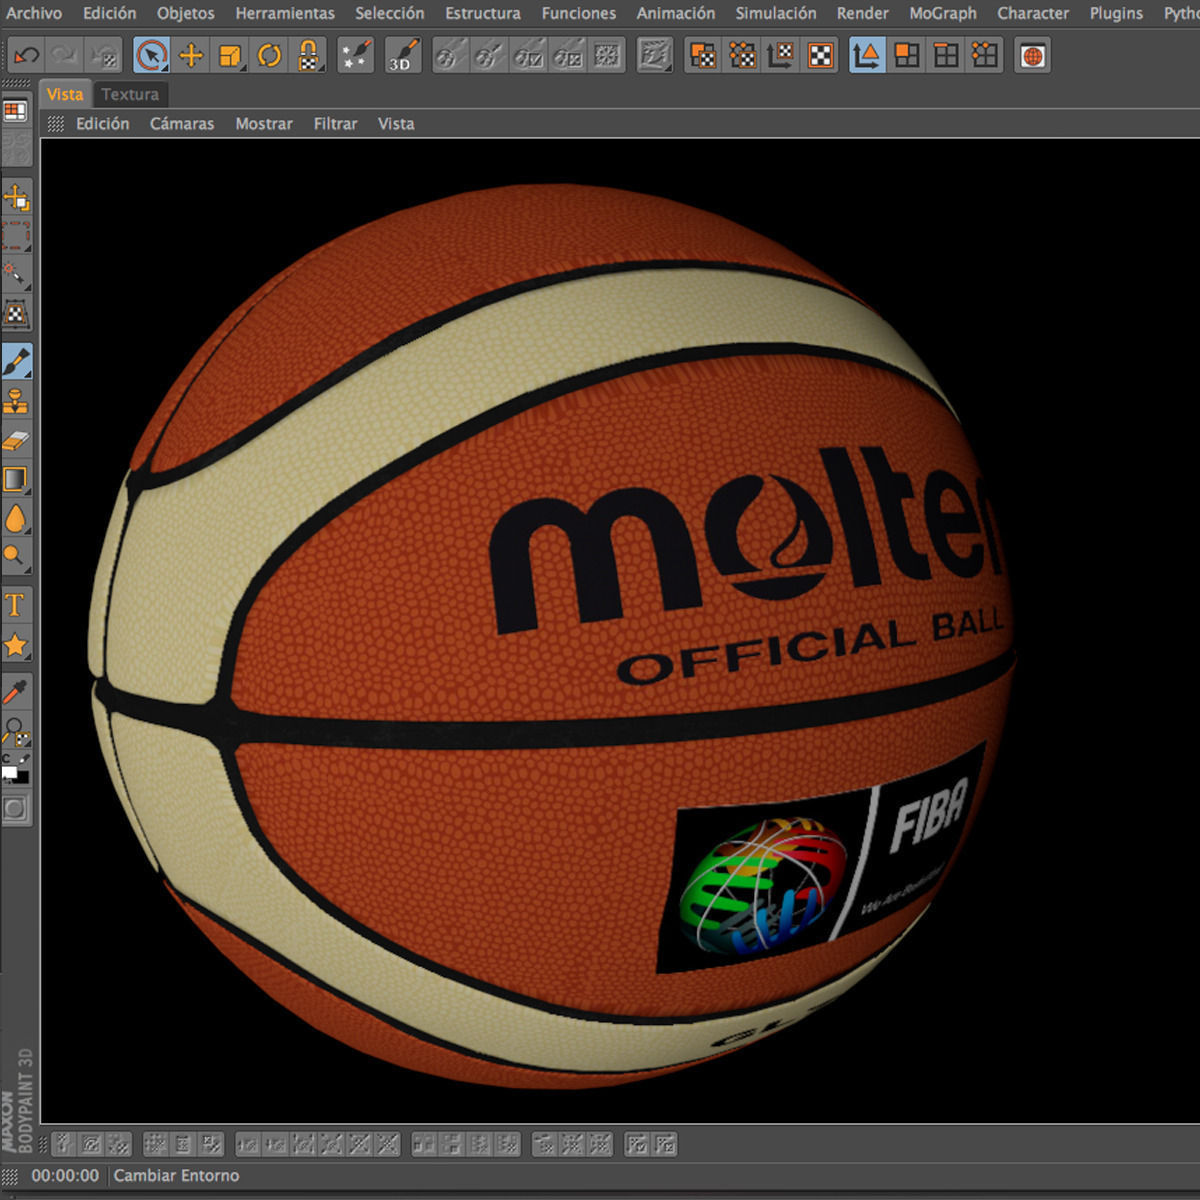Choose the dashed rectangle selection tool
1200x1200 pixels.
pos(16,236)
